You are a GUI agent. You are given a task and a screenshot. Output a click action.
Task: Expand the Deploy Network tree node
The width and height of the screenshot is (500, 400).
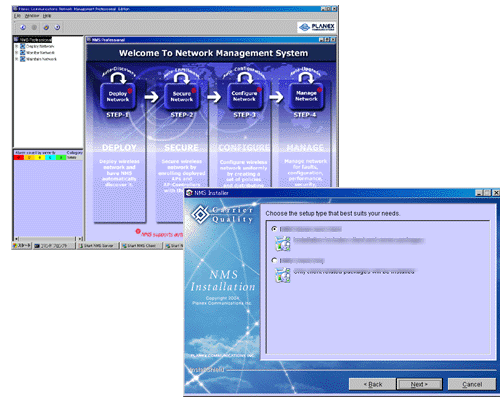[x=16, y=46]
